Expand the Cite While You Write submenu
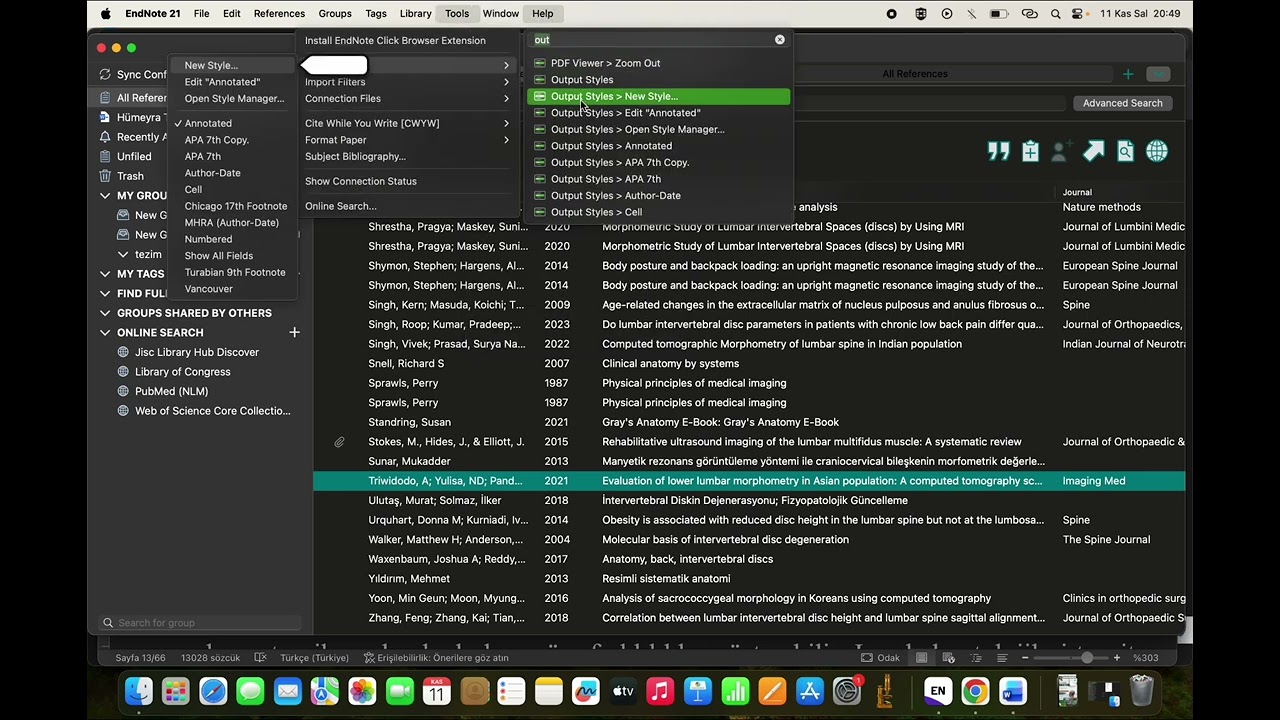This screenshot has width=1280, height=720. [x=407, y=123]
